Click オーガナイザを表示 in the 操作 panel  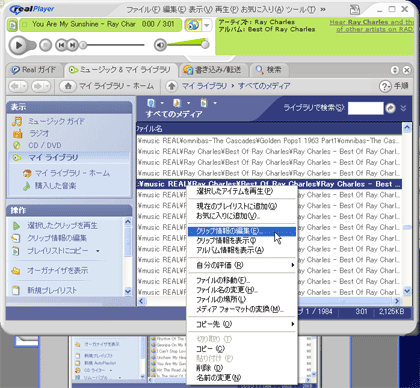pos(57,270)
